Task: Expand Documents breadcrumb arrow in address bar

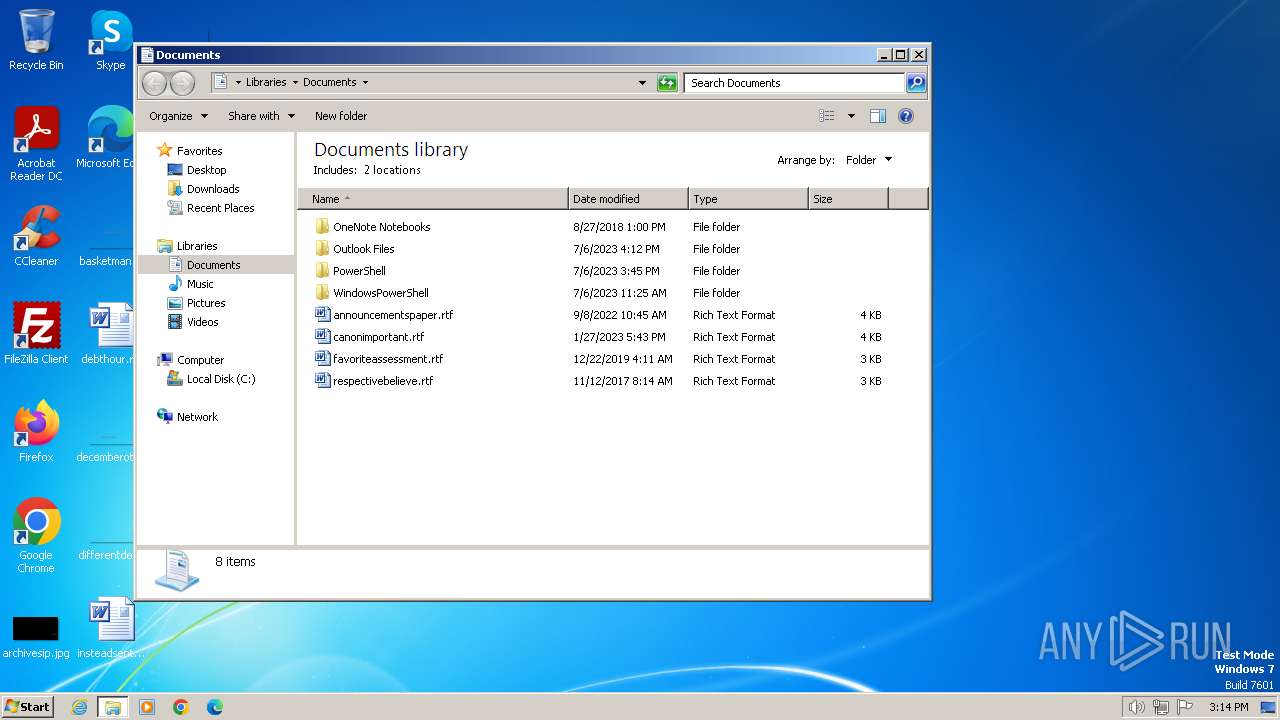Action: coord(365,83)
